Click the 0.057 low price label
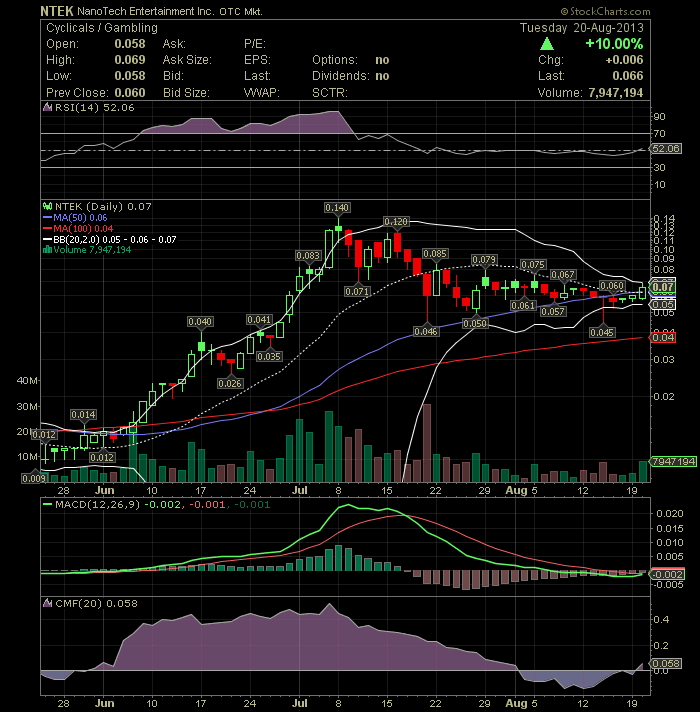The height and width of the screenshot is (712, 700). click(553, 311)
